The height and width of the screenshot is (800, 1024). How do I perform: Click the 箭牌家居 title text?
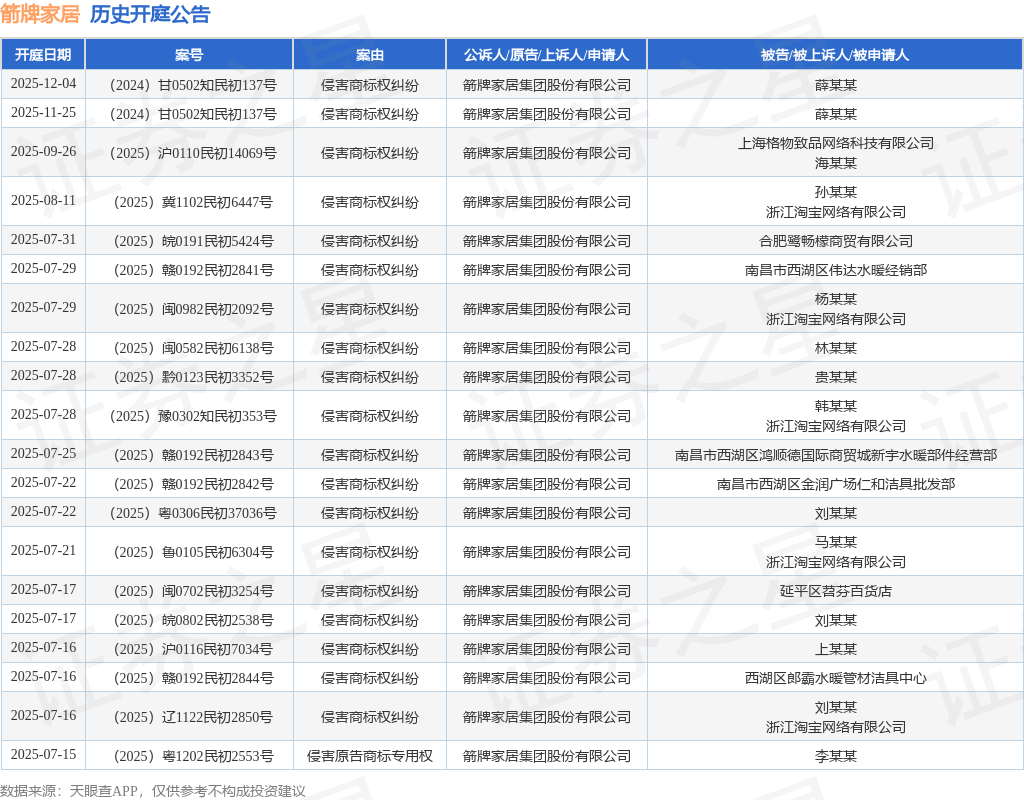(40, 14)
